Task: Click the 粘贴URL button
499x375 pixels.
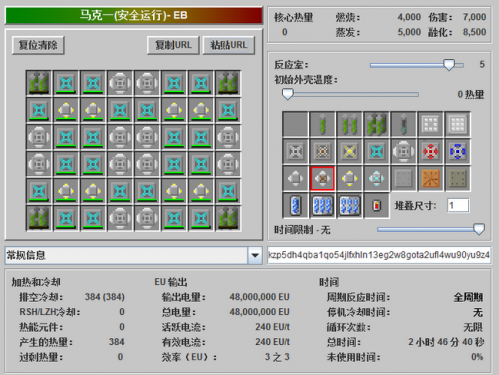Action: pos(229,45)
